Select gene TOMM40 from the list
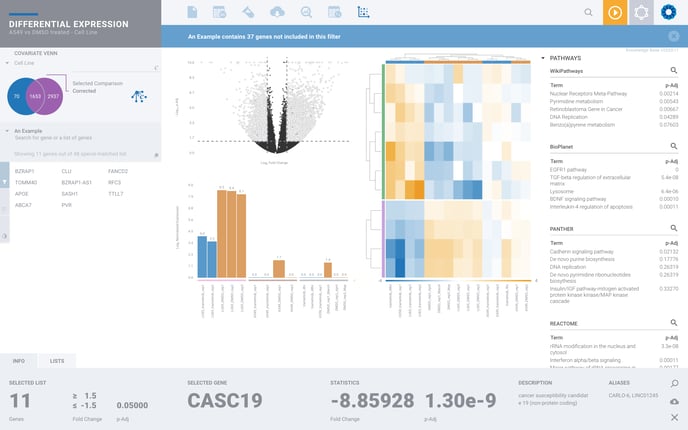This screenshot has width=688, height=430. 26,183
